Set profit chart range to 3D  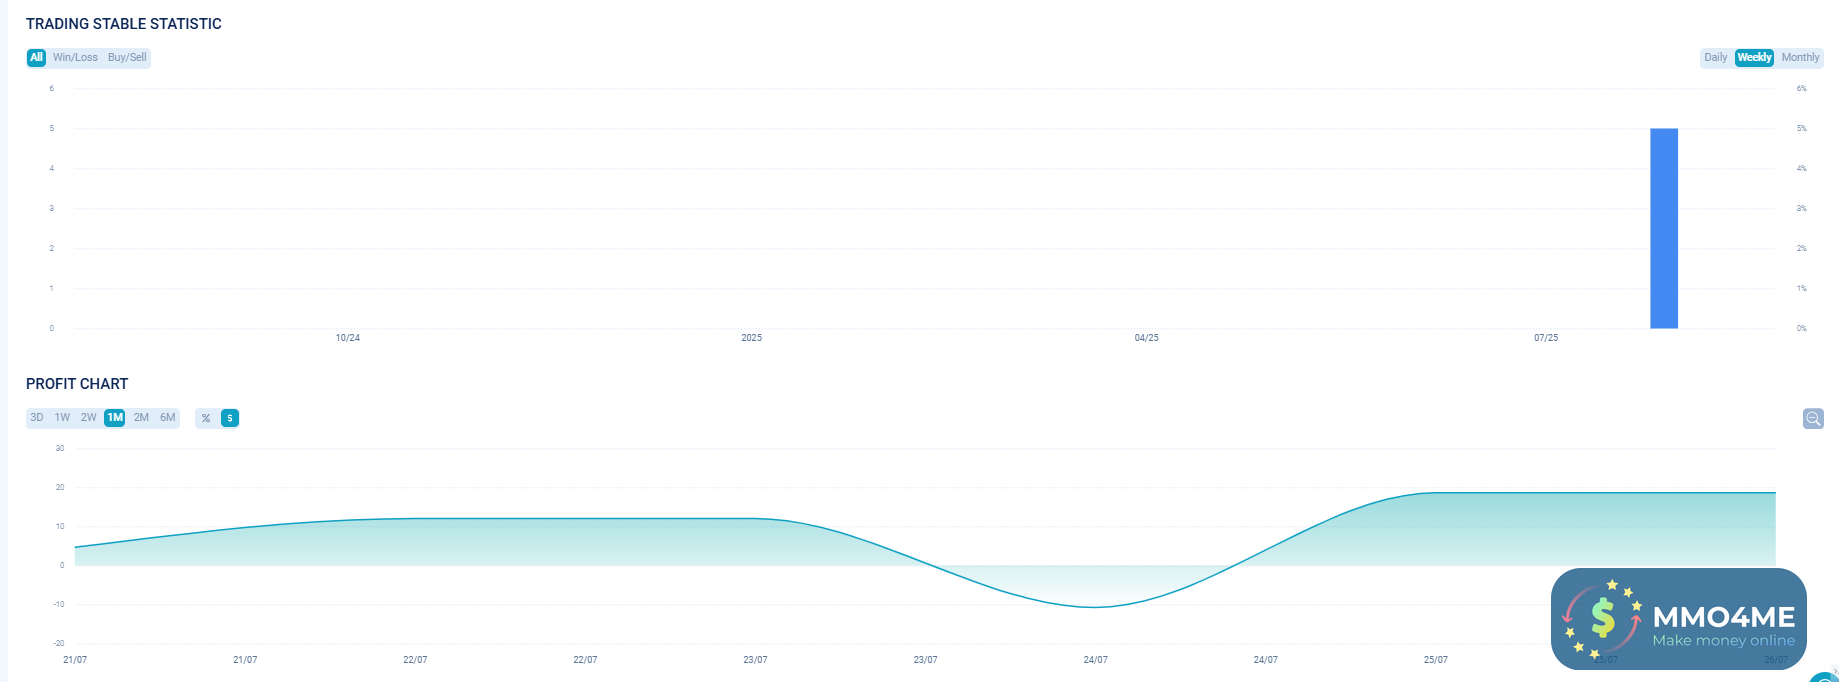pyautogui.click(x=37, y=417)
